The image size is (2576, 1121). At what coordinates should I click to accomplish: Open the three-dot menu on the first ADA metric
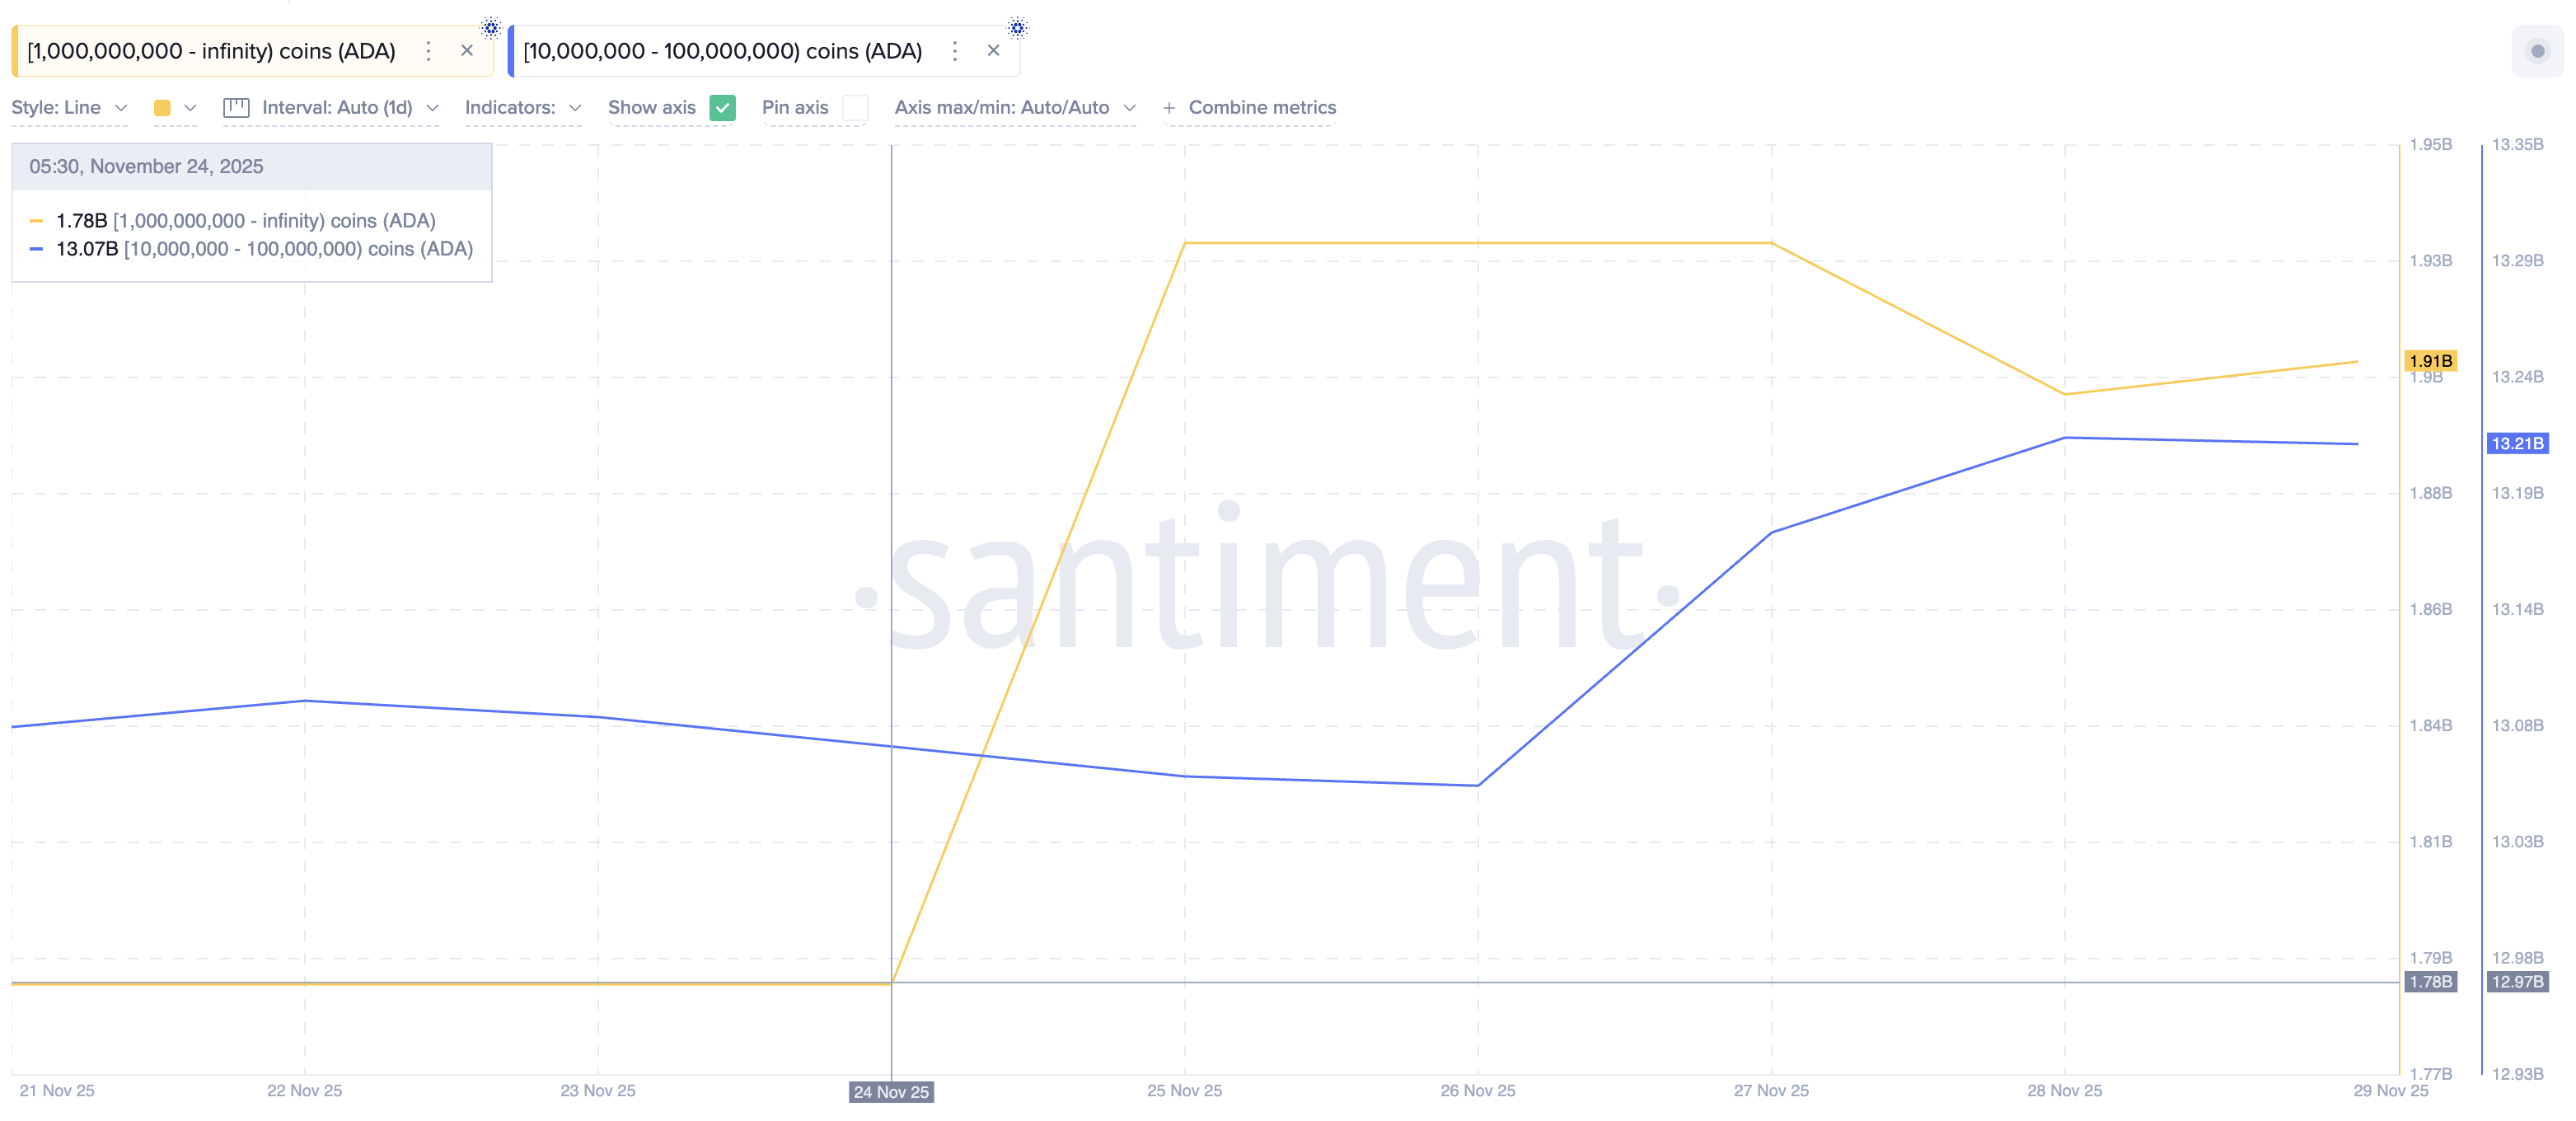[428, 50]
